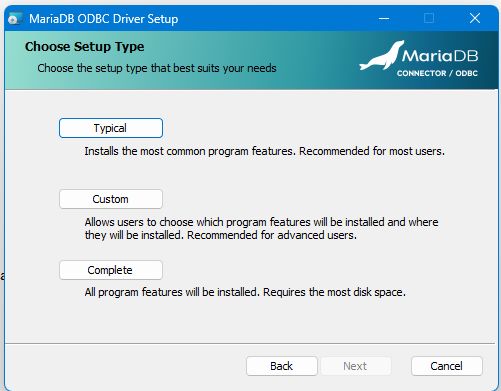This screenshot has width=501, height=391.
Task: Go Back to the previous step
Action: point(282,366)
